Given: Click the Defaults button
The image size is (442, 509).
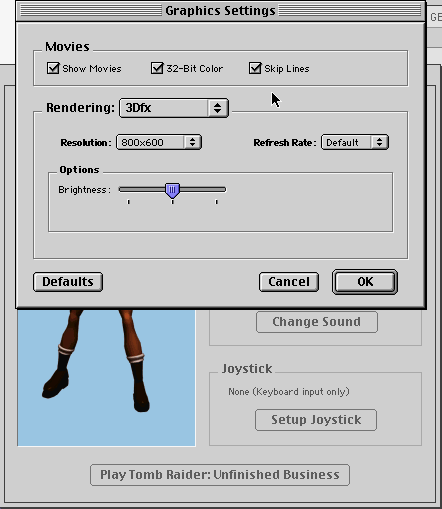Looking at the screenshot, I should coord(68,282).
